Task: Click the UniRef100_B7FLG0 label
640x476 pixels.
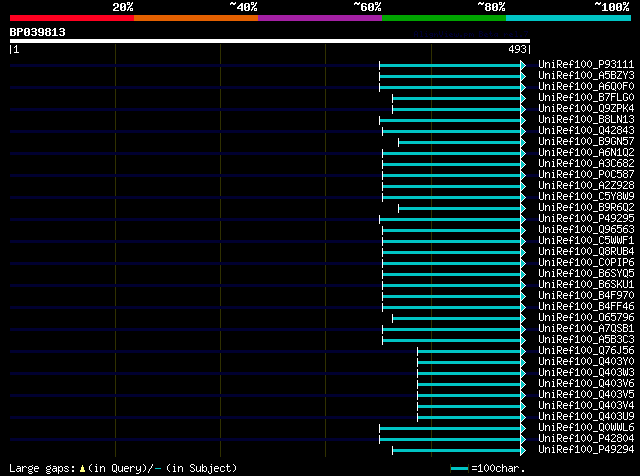Action: coord(586,98)
